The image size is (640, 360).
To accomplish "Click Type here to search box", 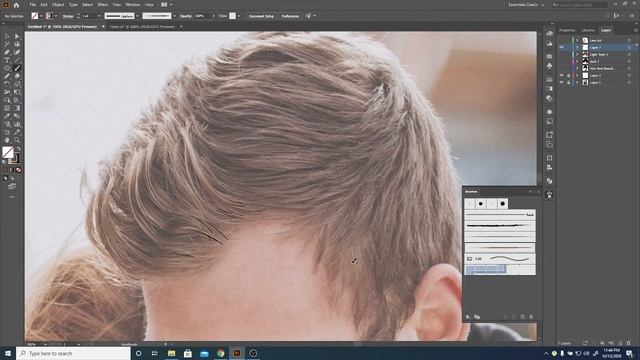I will click(x=73, y=353).
